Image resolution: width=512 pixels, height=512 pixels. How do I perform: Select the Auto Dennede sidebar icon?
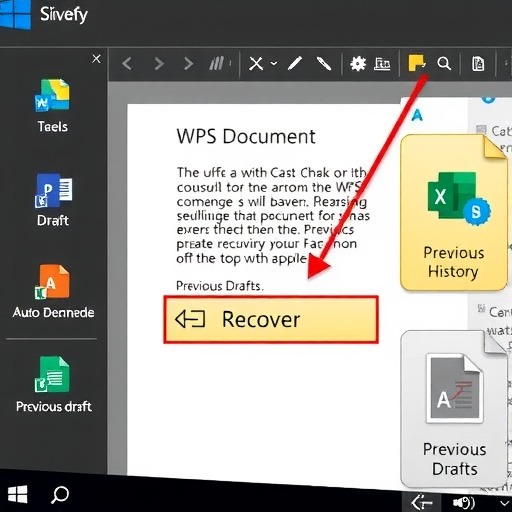pyautogui.click(x=53, y=292)
